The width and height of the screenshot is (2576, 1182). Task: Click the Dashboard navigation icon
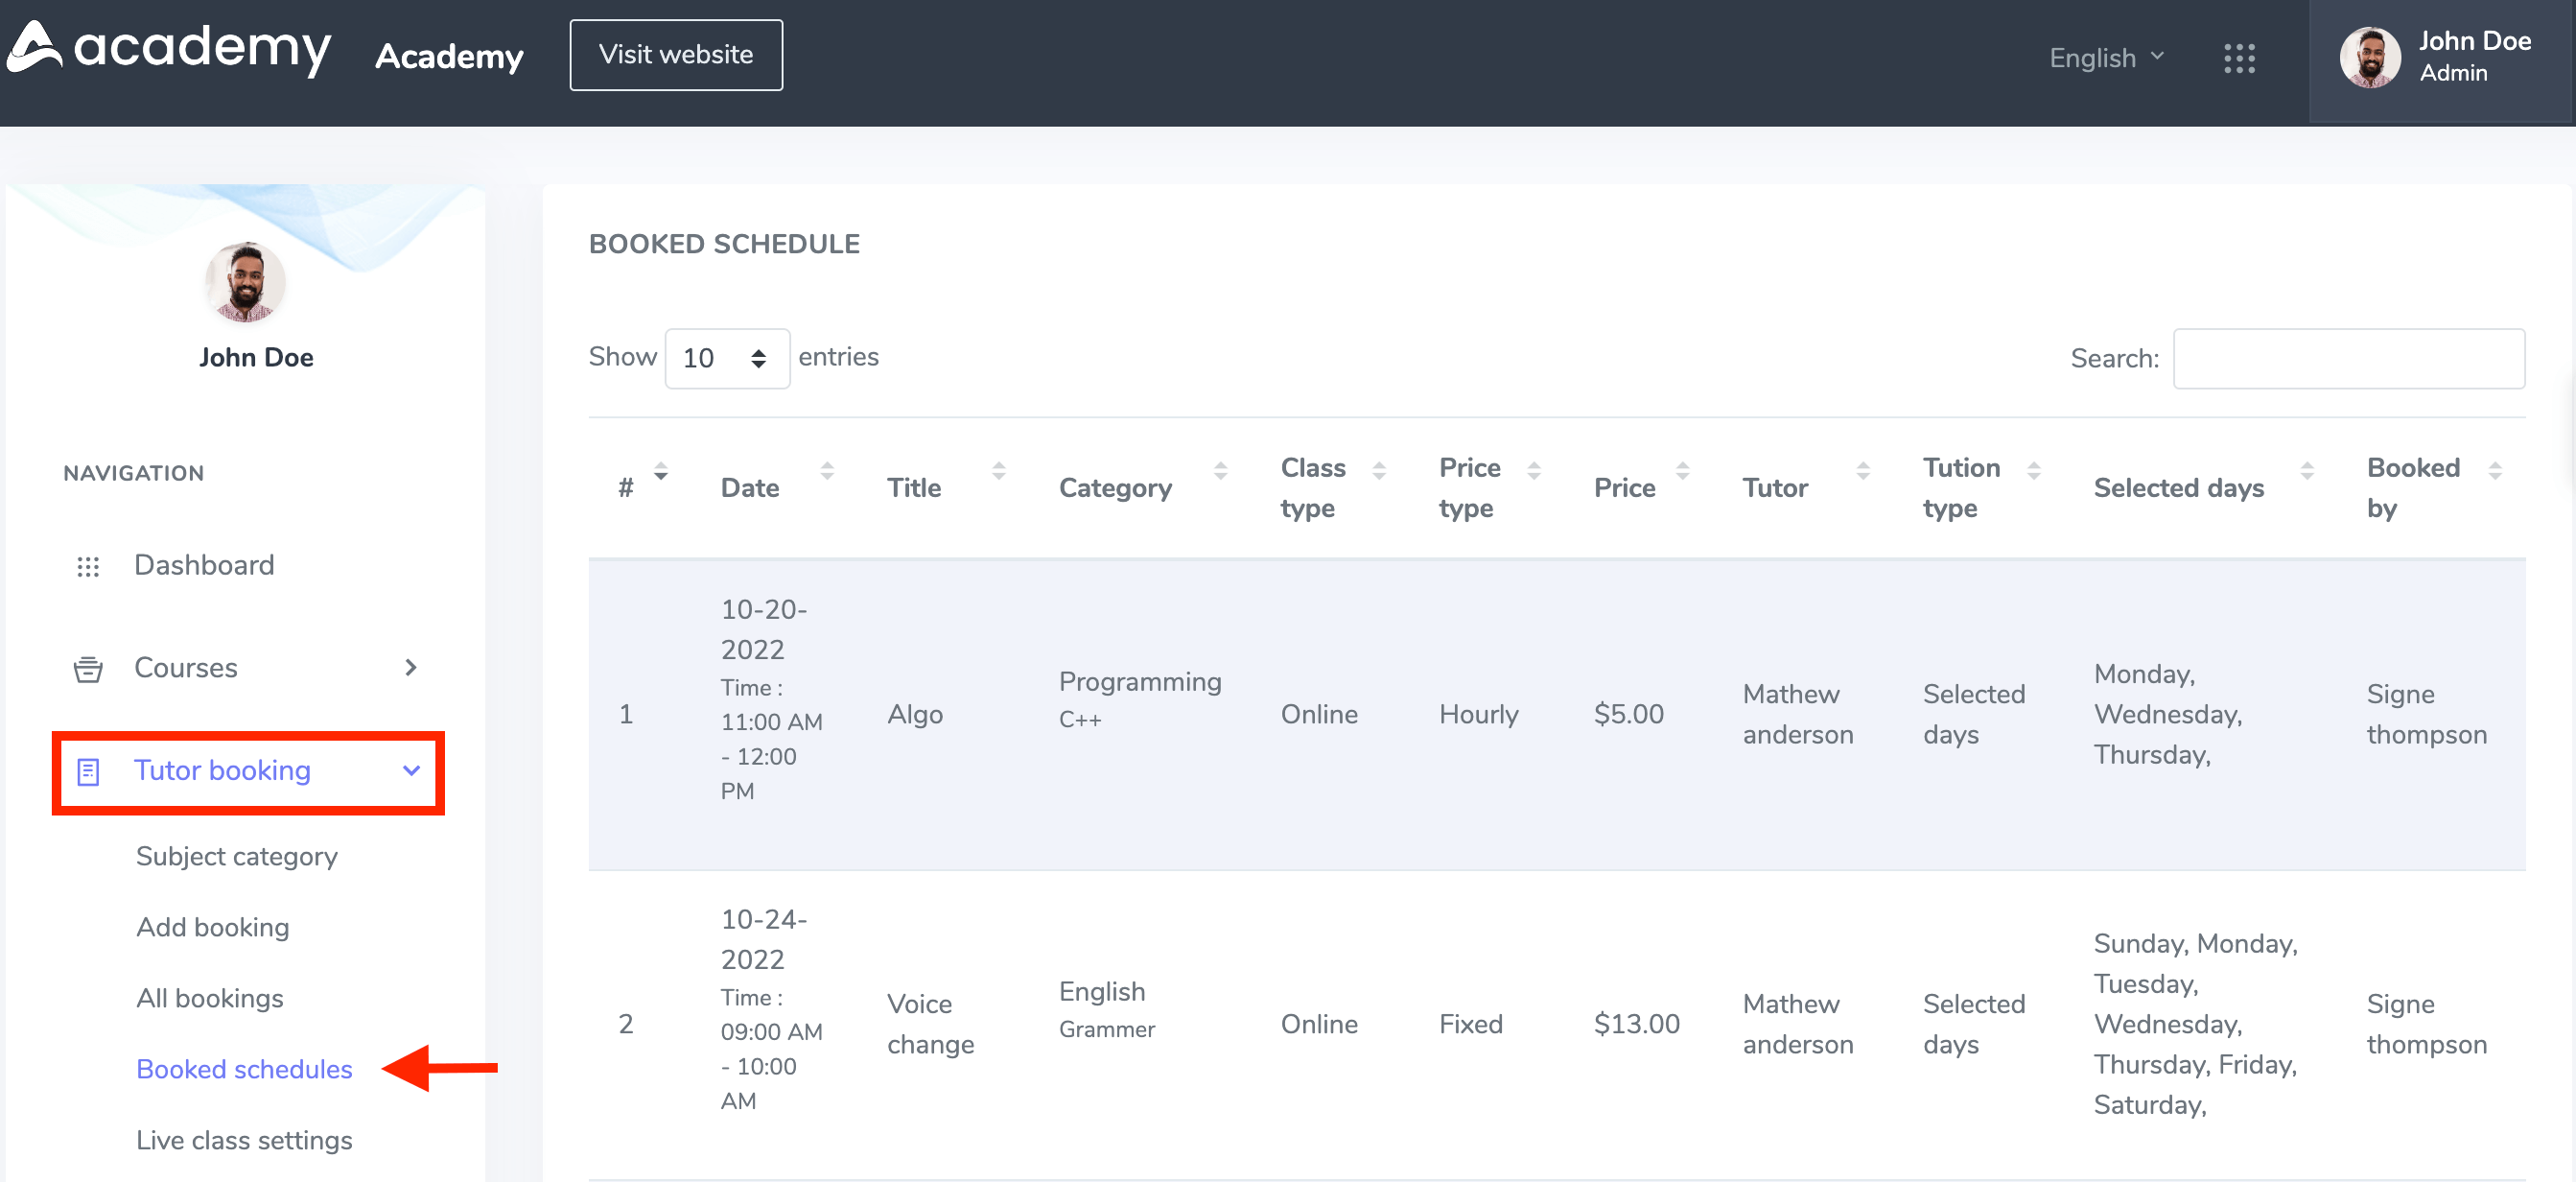85,565
